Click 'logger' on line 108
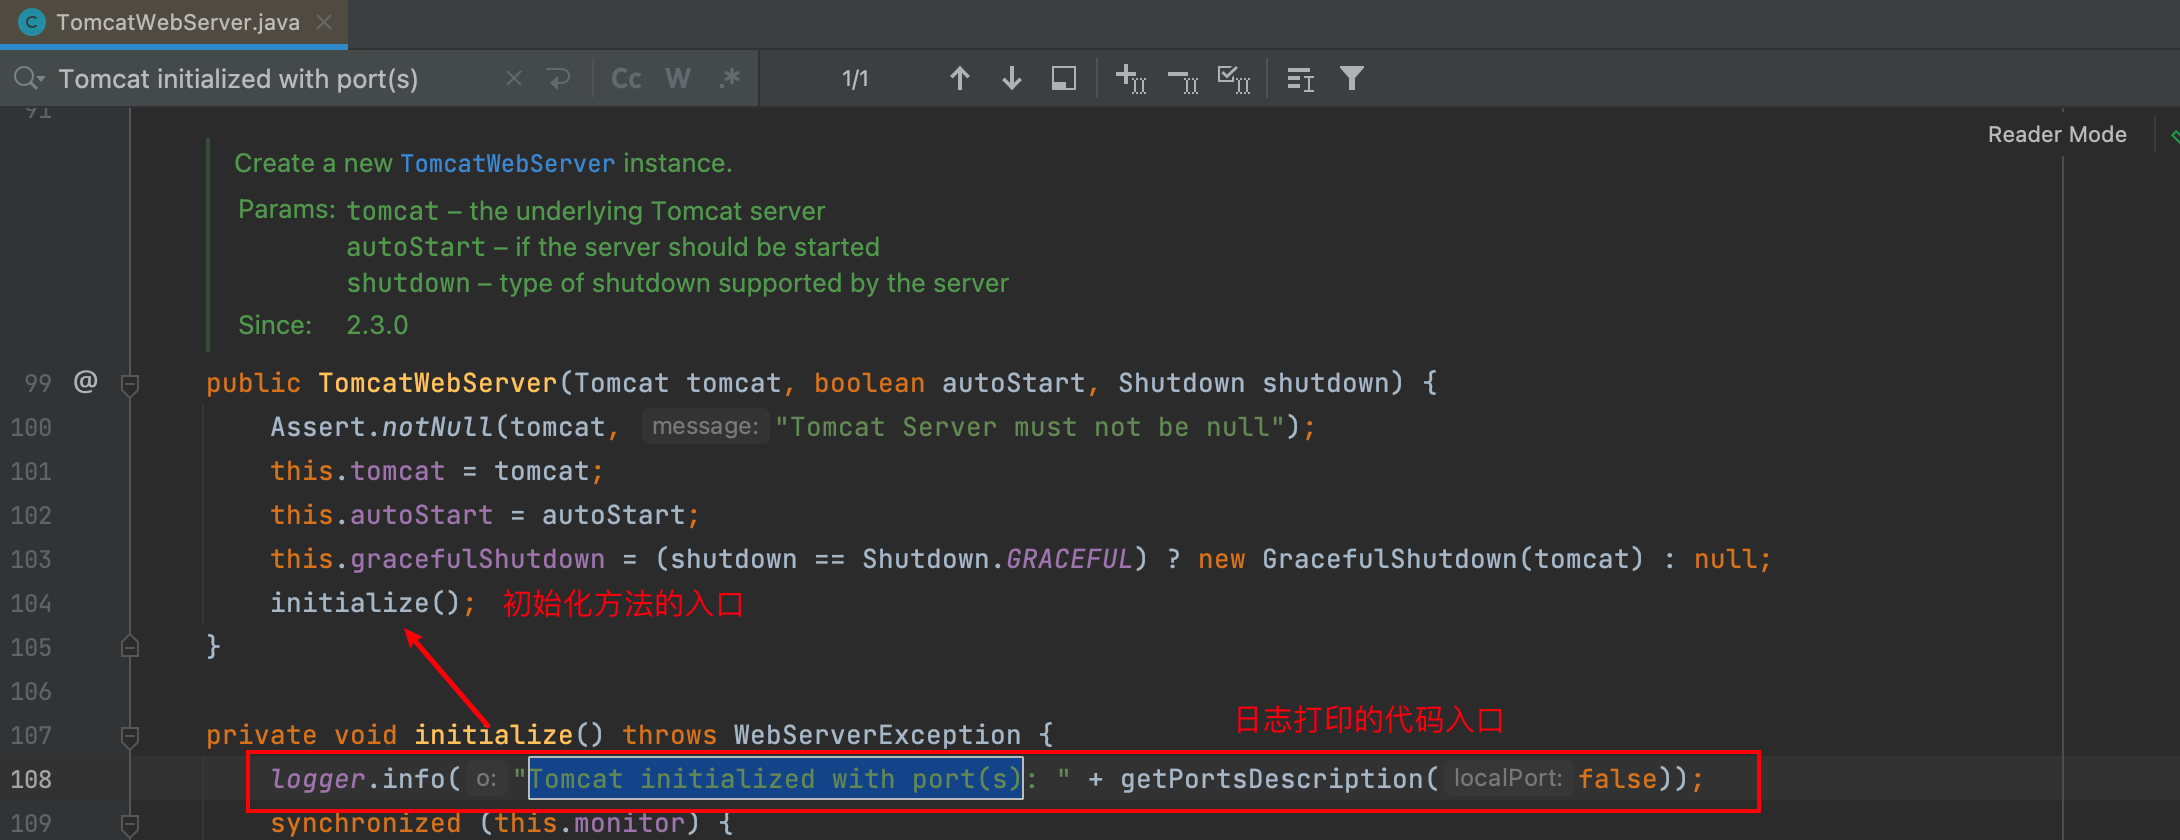Screen dimensions: 2180x840 pos(317,779)
